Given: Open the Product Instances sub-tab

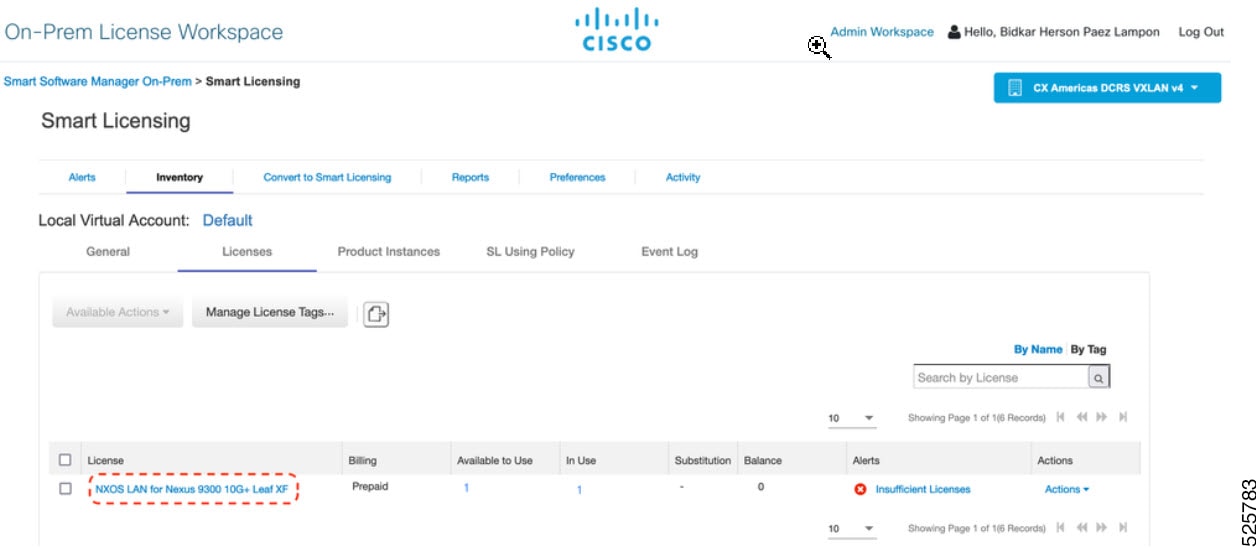Looking at the screenshot, I should tap(388, 252).
